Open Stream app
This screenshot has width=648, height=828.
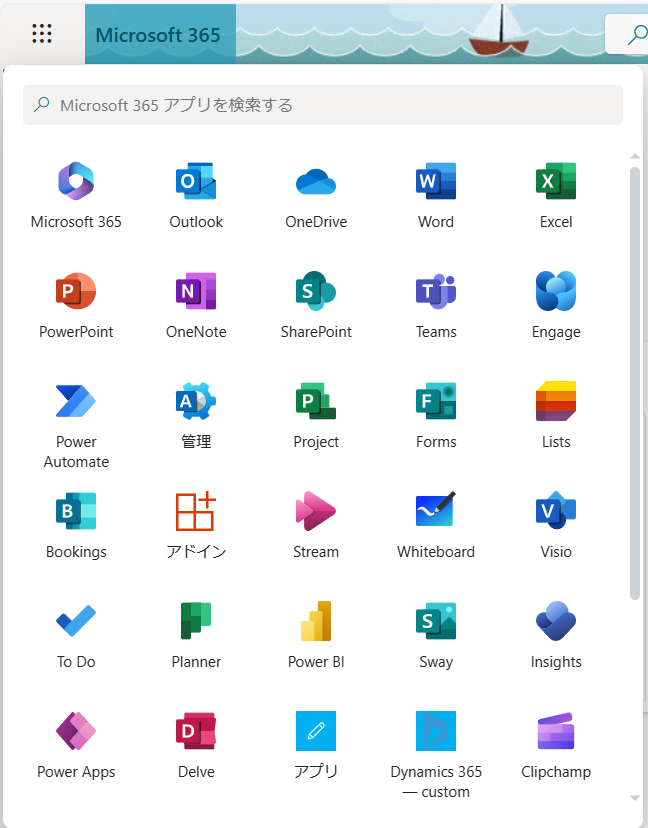pos(316,511)
